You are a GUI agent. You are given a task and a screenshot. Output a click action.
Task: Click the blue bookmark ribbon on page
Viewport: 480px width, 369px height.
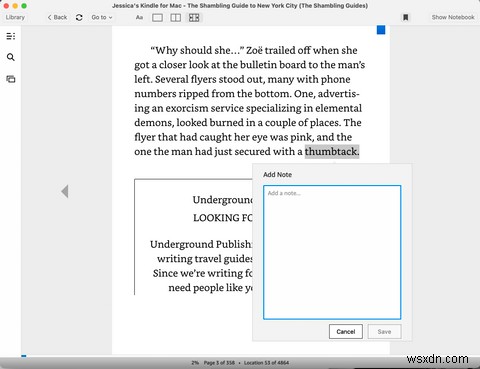coord(381,30)
